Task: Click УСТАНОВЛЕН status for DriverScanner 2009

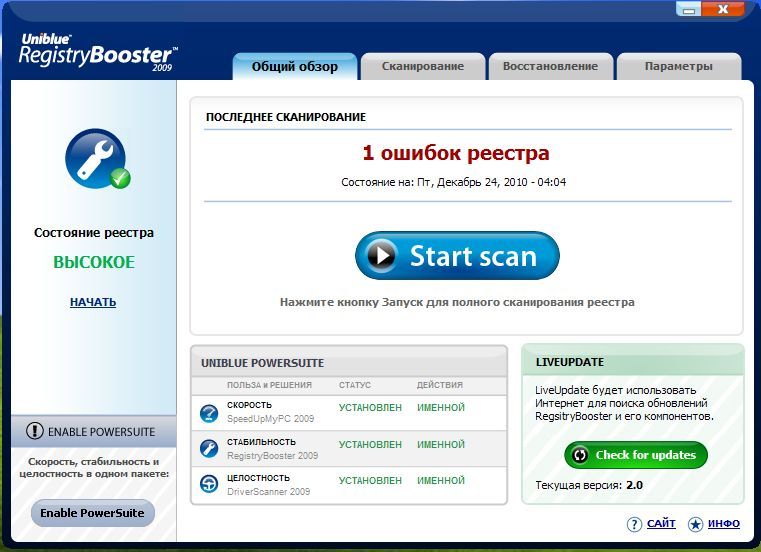Action: coord(370,480)
